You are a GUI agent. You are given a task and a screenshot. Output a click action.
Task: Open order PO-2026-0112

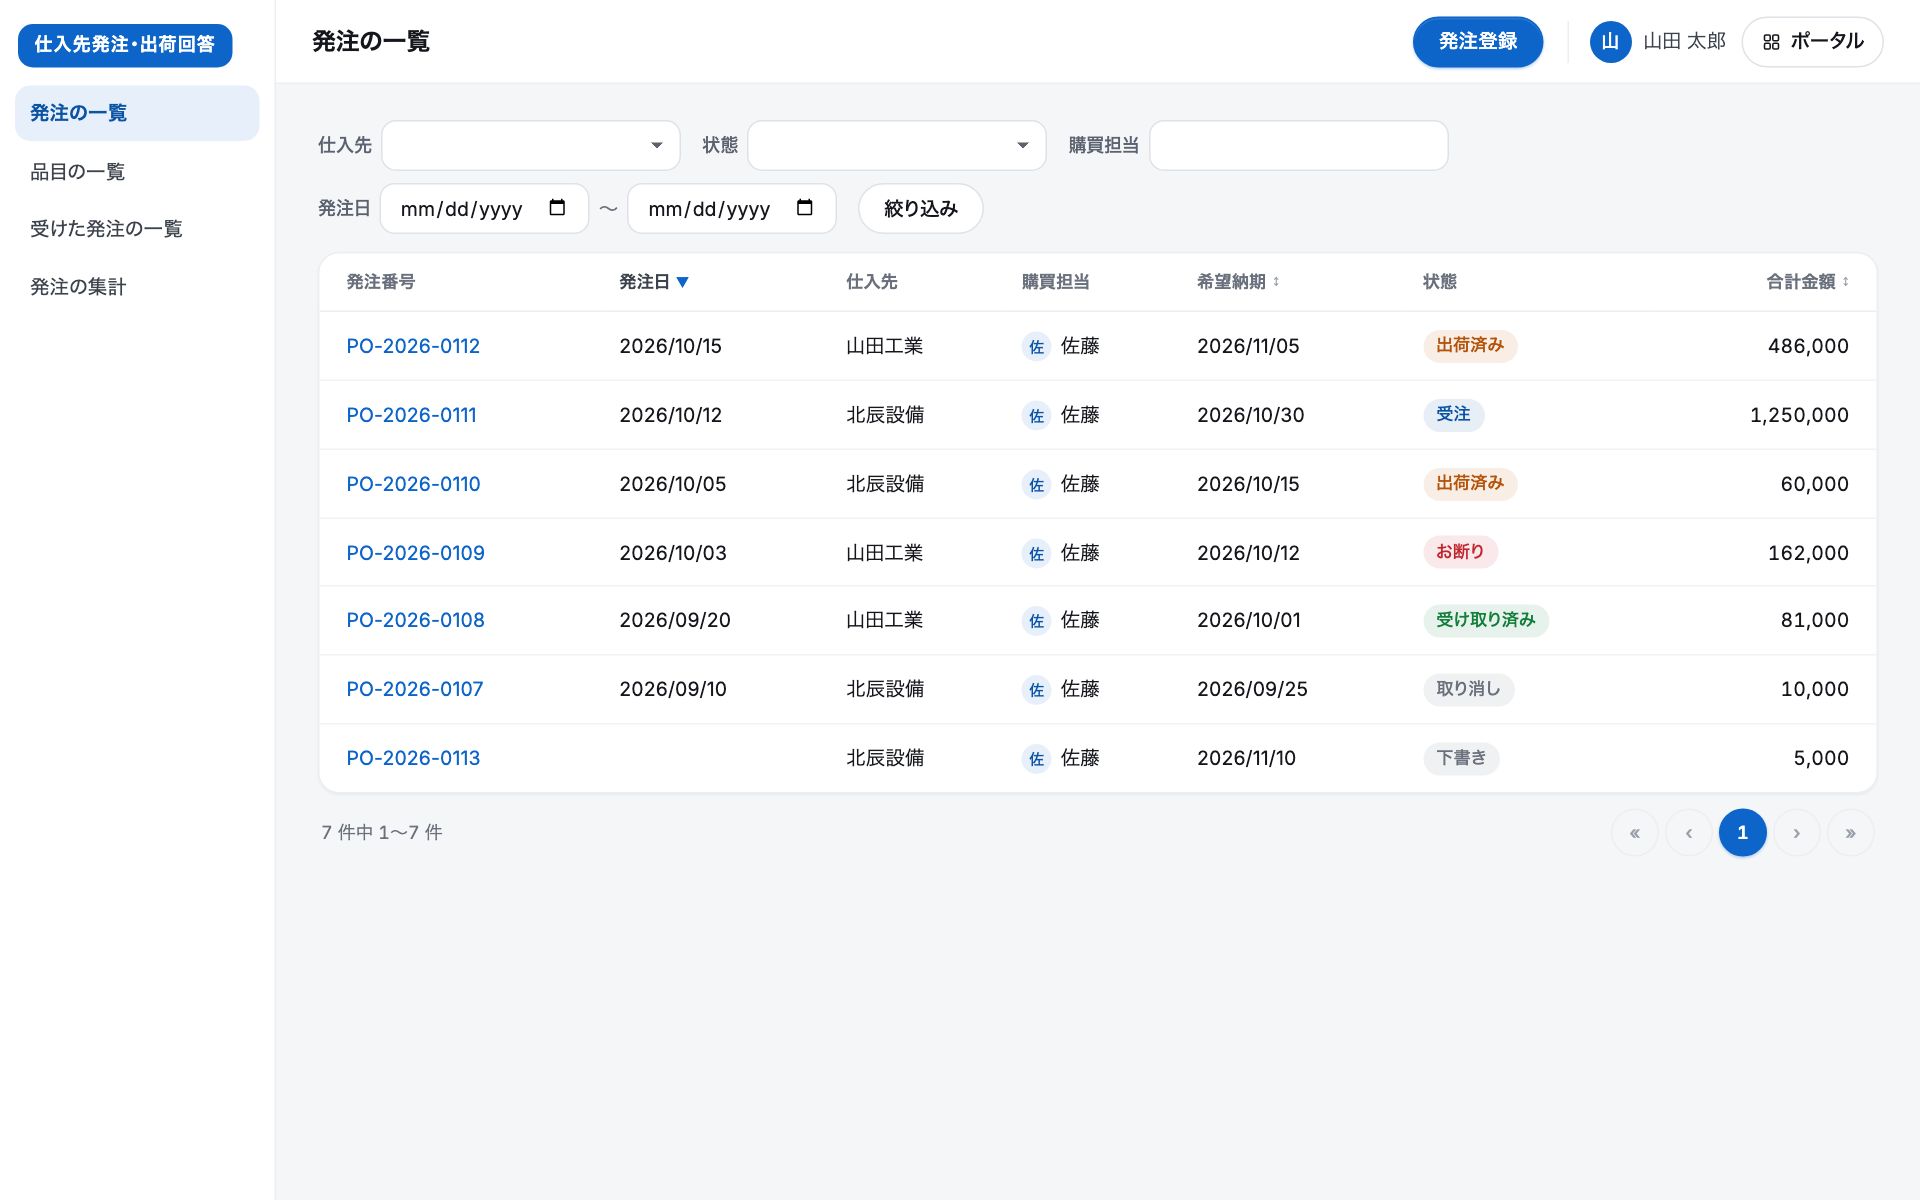click(413, 346)
